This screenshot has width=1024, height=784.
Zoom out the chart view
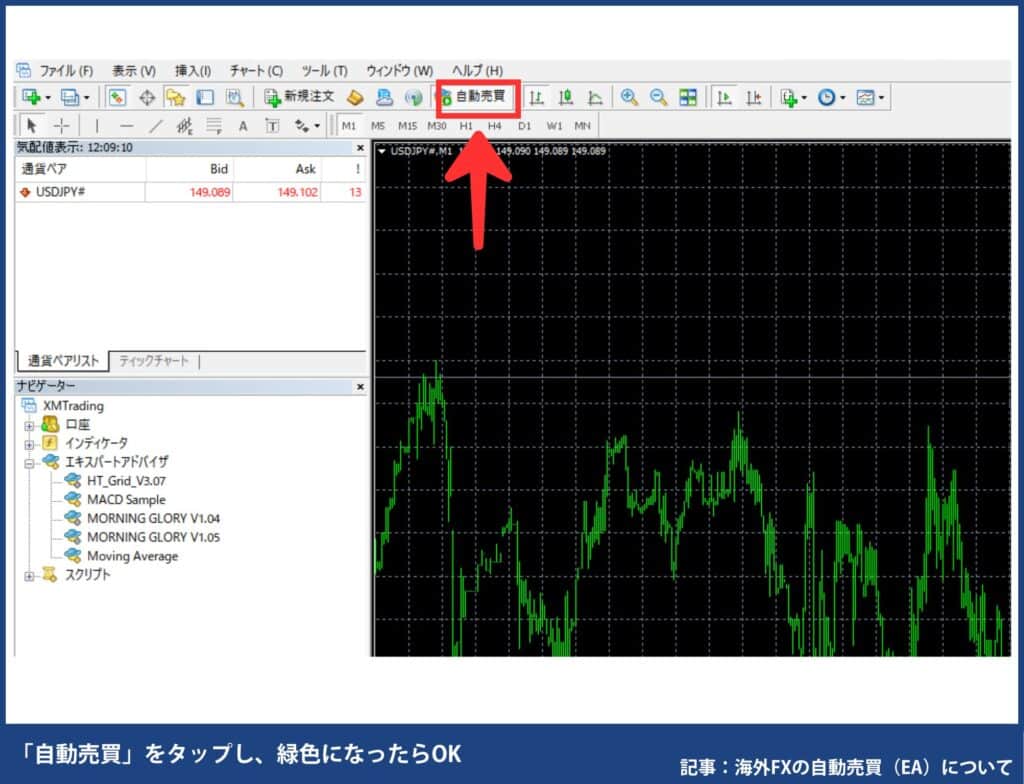pos(657,97)
